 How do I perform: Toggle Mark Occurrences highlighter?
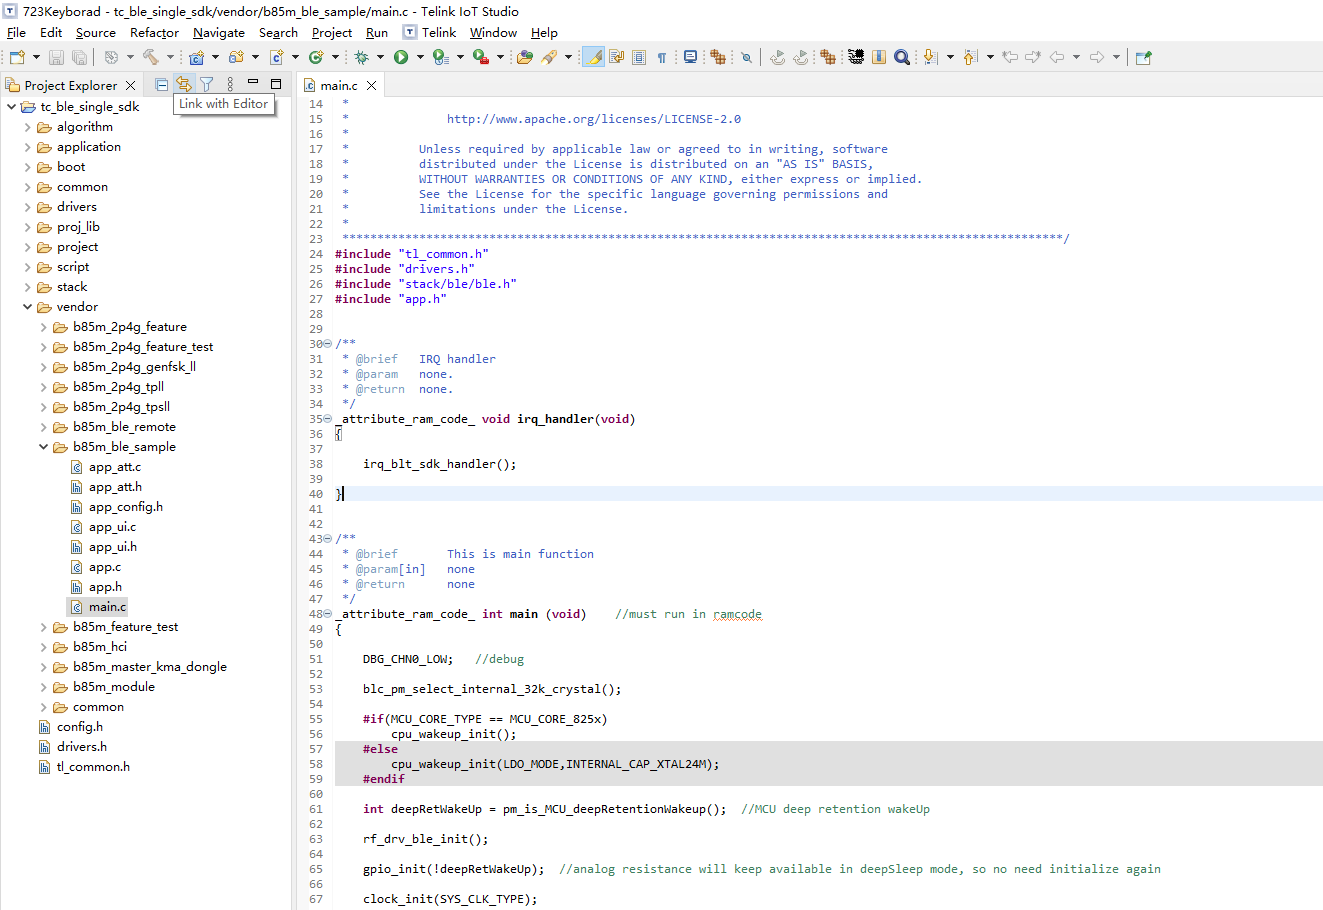pyautogui.click(x=594, y=57)
